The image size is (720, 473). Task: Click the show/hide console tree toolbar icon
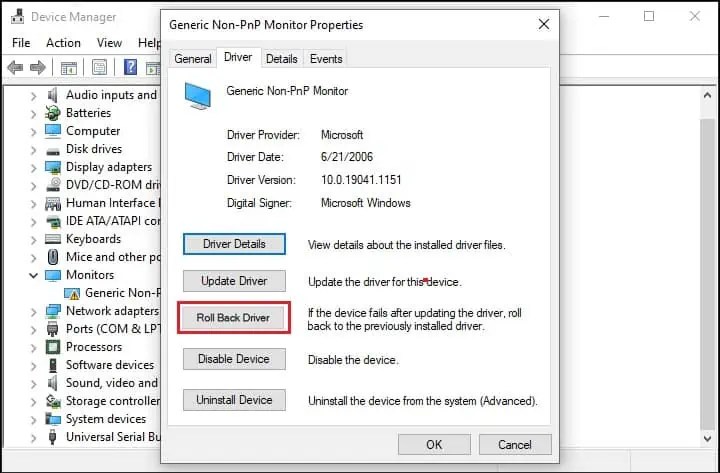point(69,68)
